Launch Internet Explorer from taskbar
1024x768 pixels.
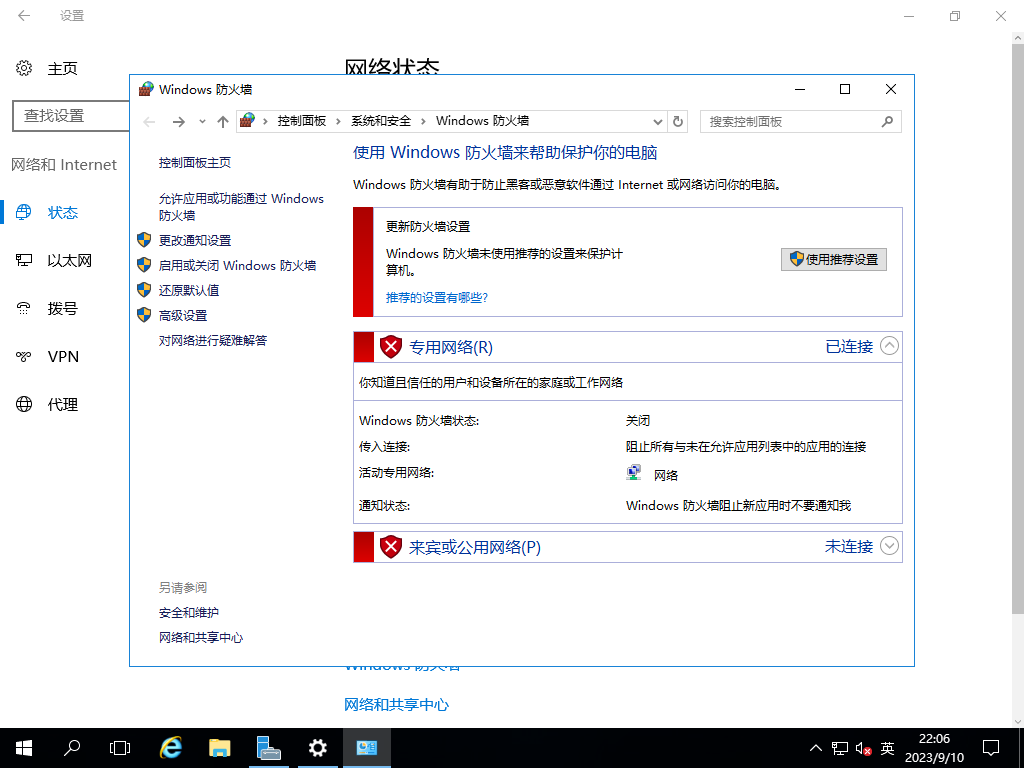click(171, 748)
